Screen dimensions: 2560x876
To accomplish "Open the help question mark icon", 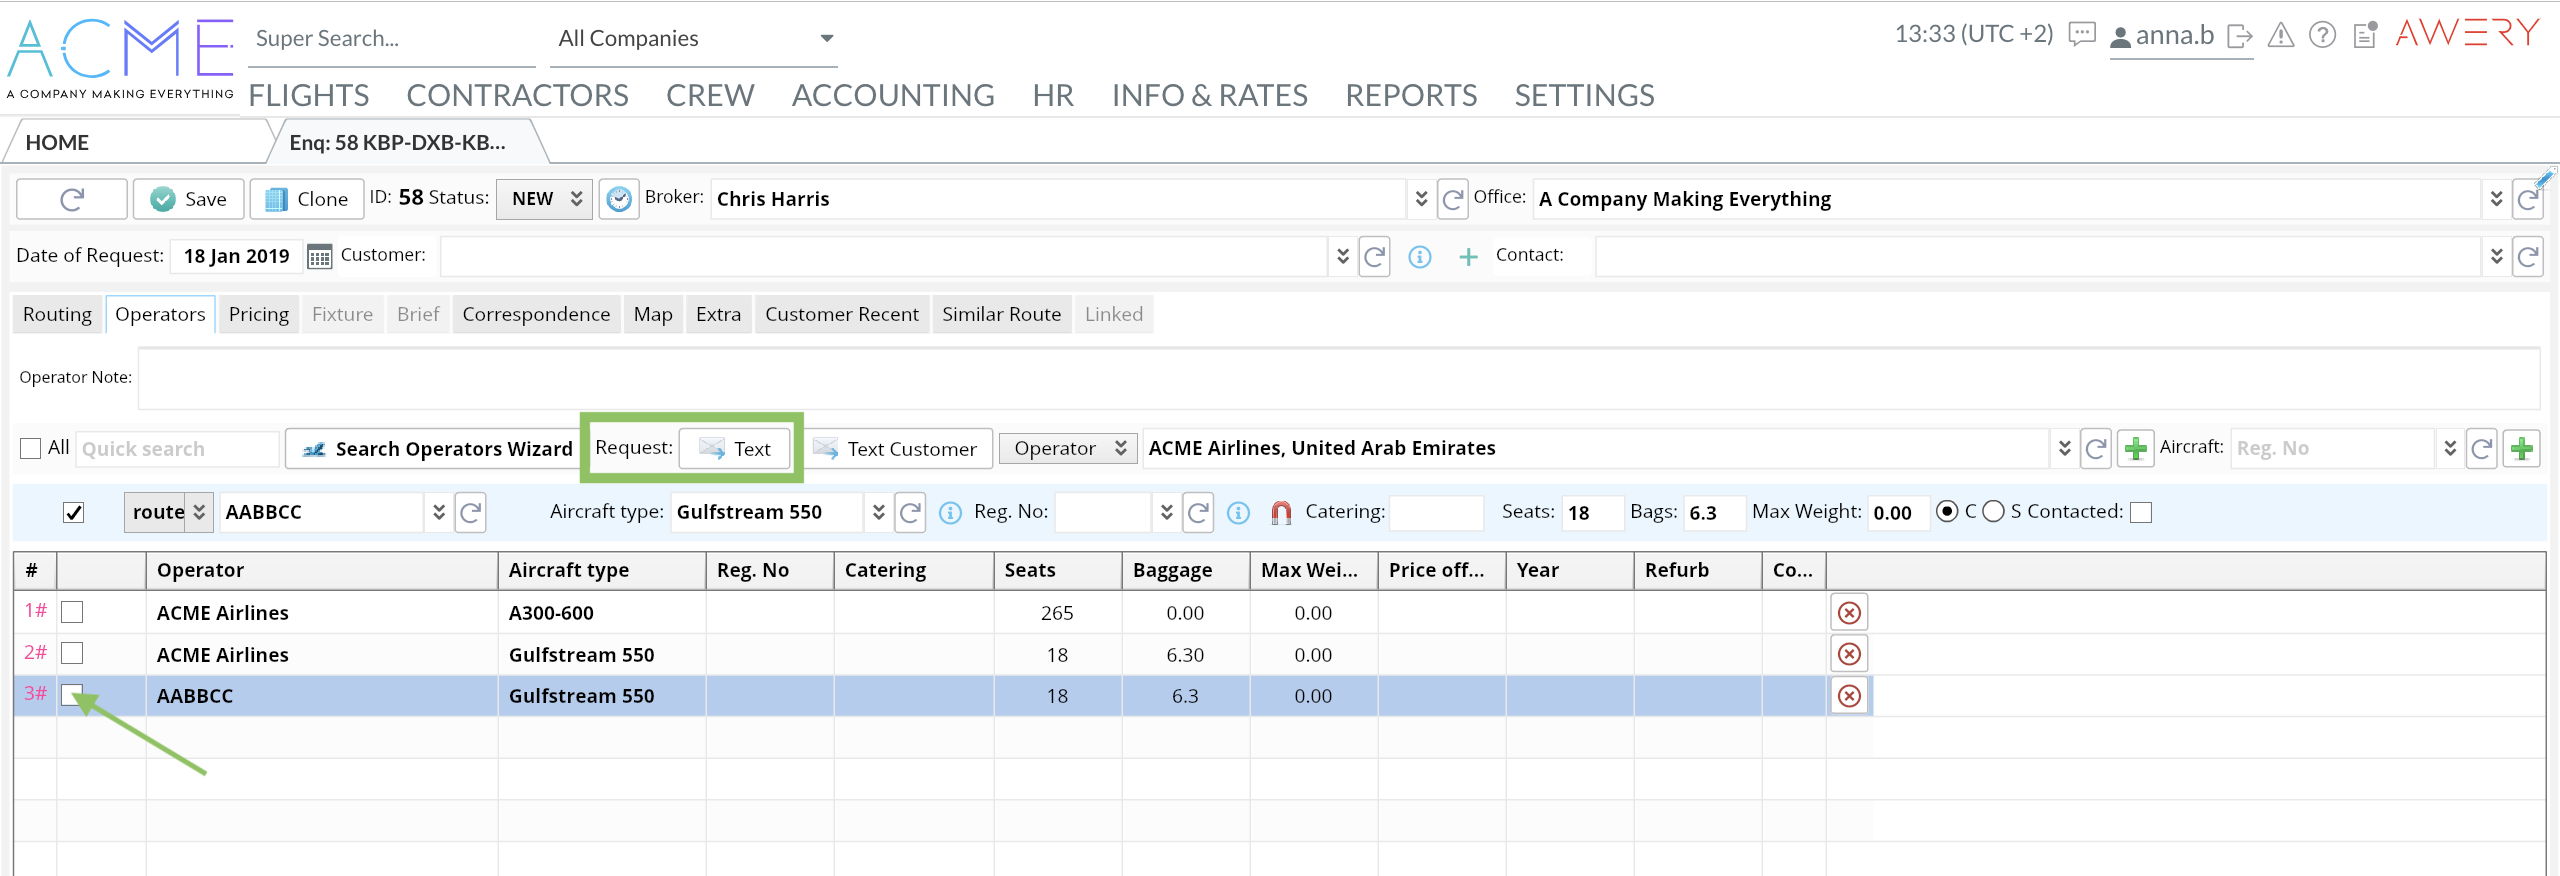I will [x=2322, y=36].
